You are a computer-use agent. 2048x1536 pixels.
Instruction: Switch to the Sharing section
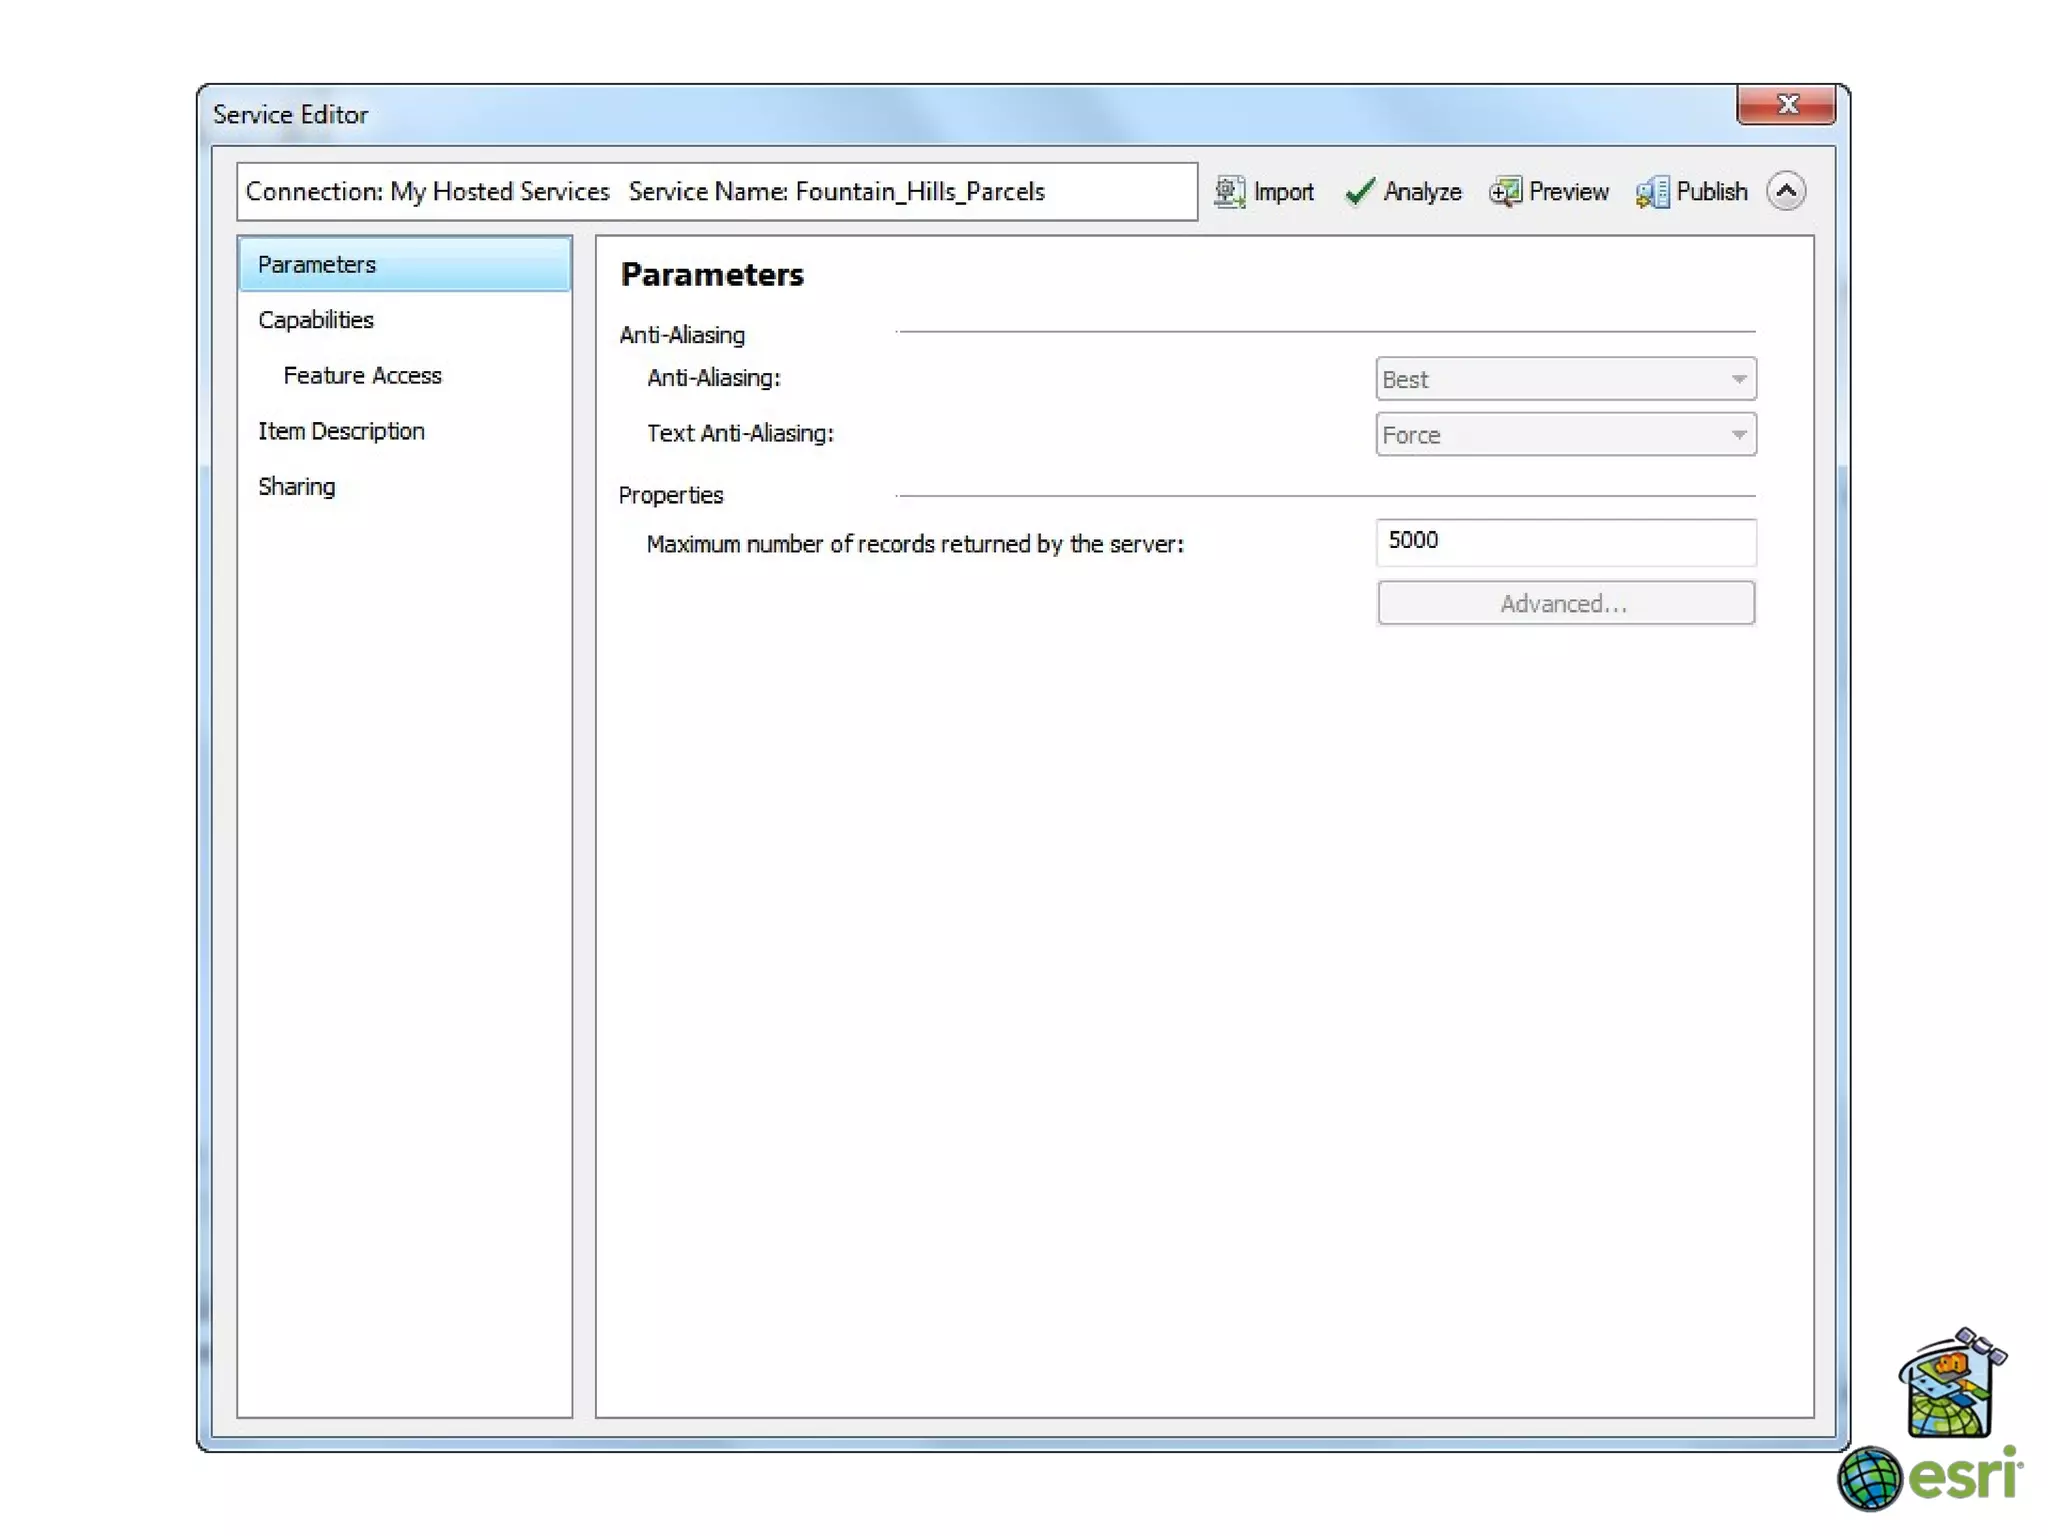pos(297,487)
